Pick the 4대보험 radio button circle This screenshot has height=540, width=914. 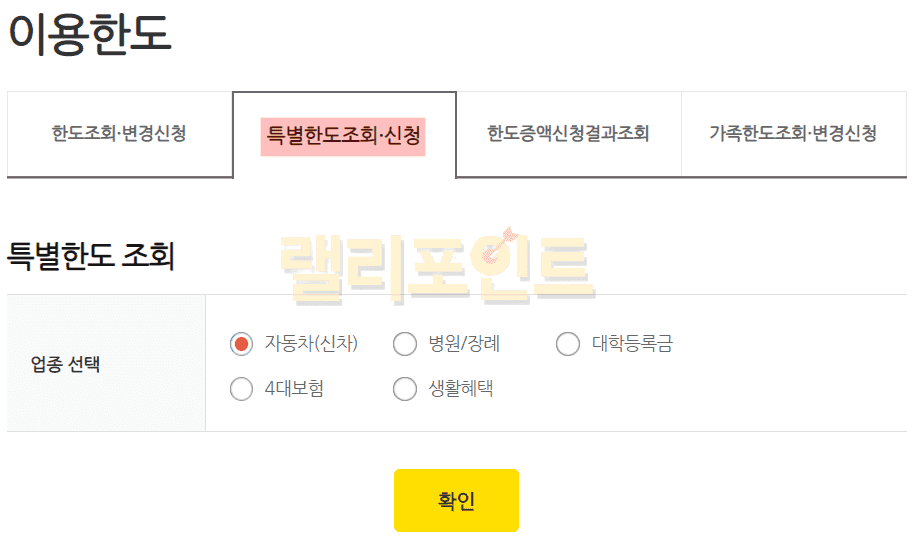pyautogui.click(x=241, y=389)
